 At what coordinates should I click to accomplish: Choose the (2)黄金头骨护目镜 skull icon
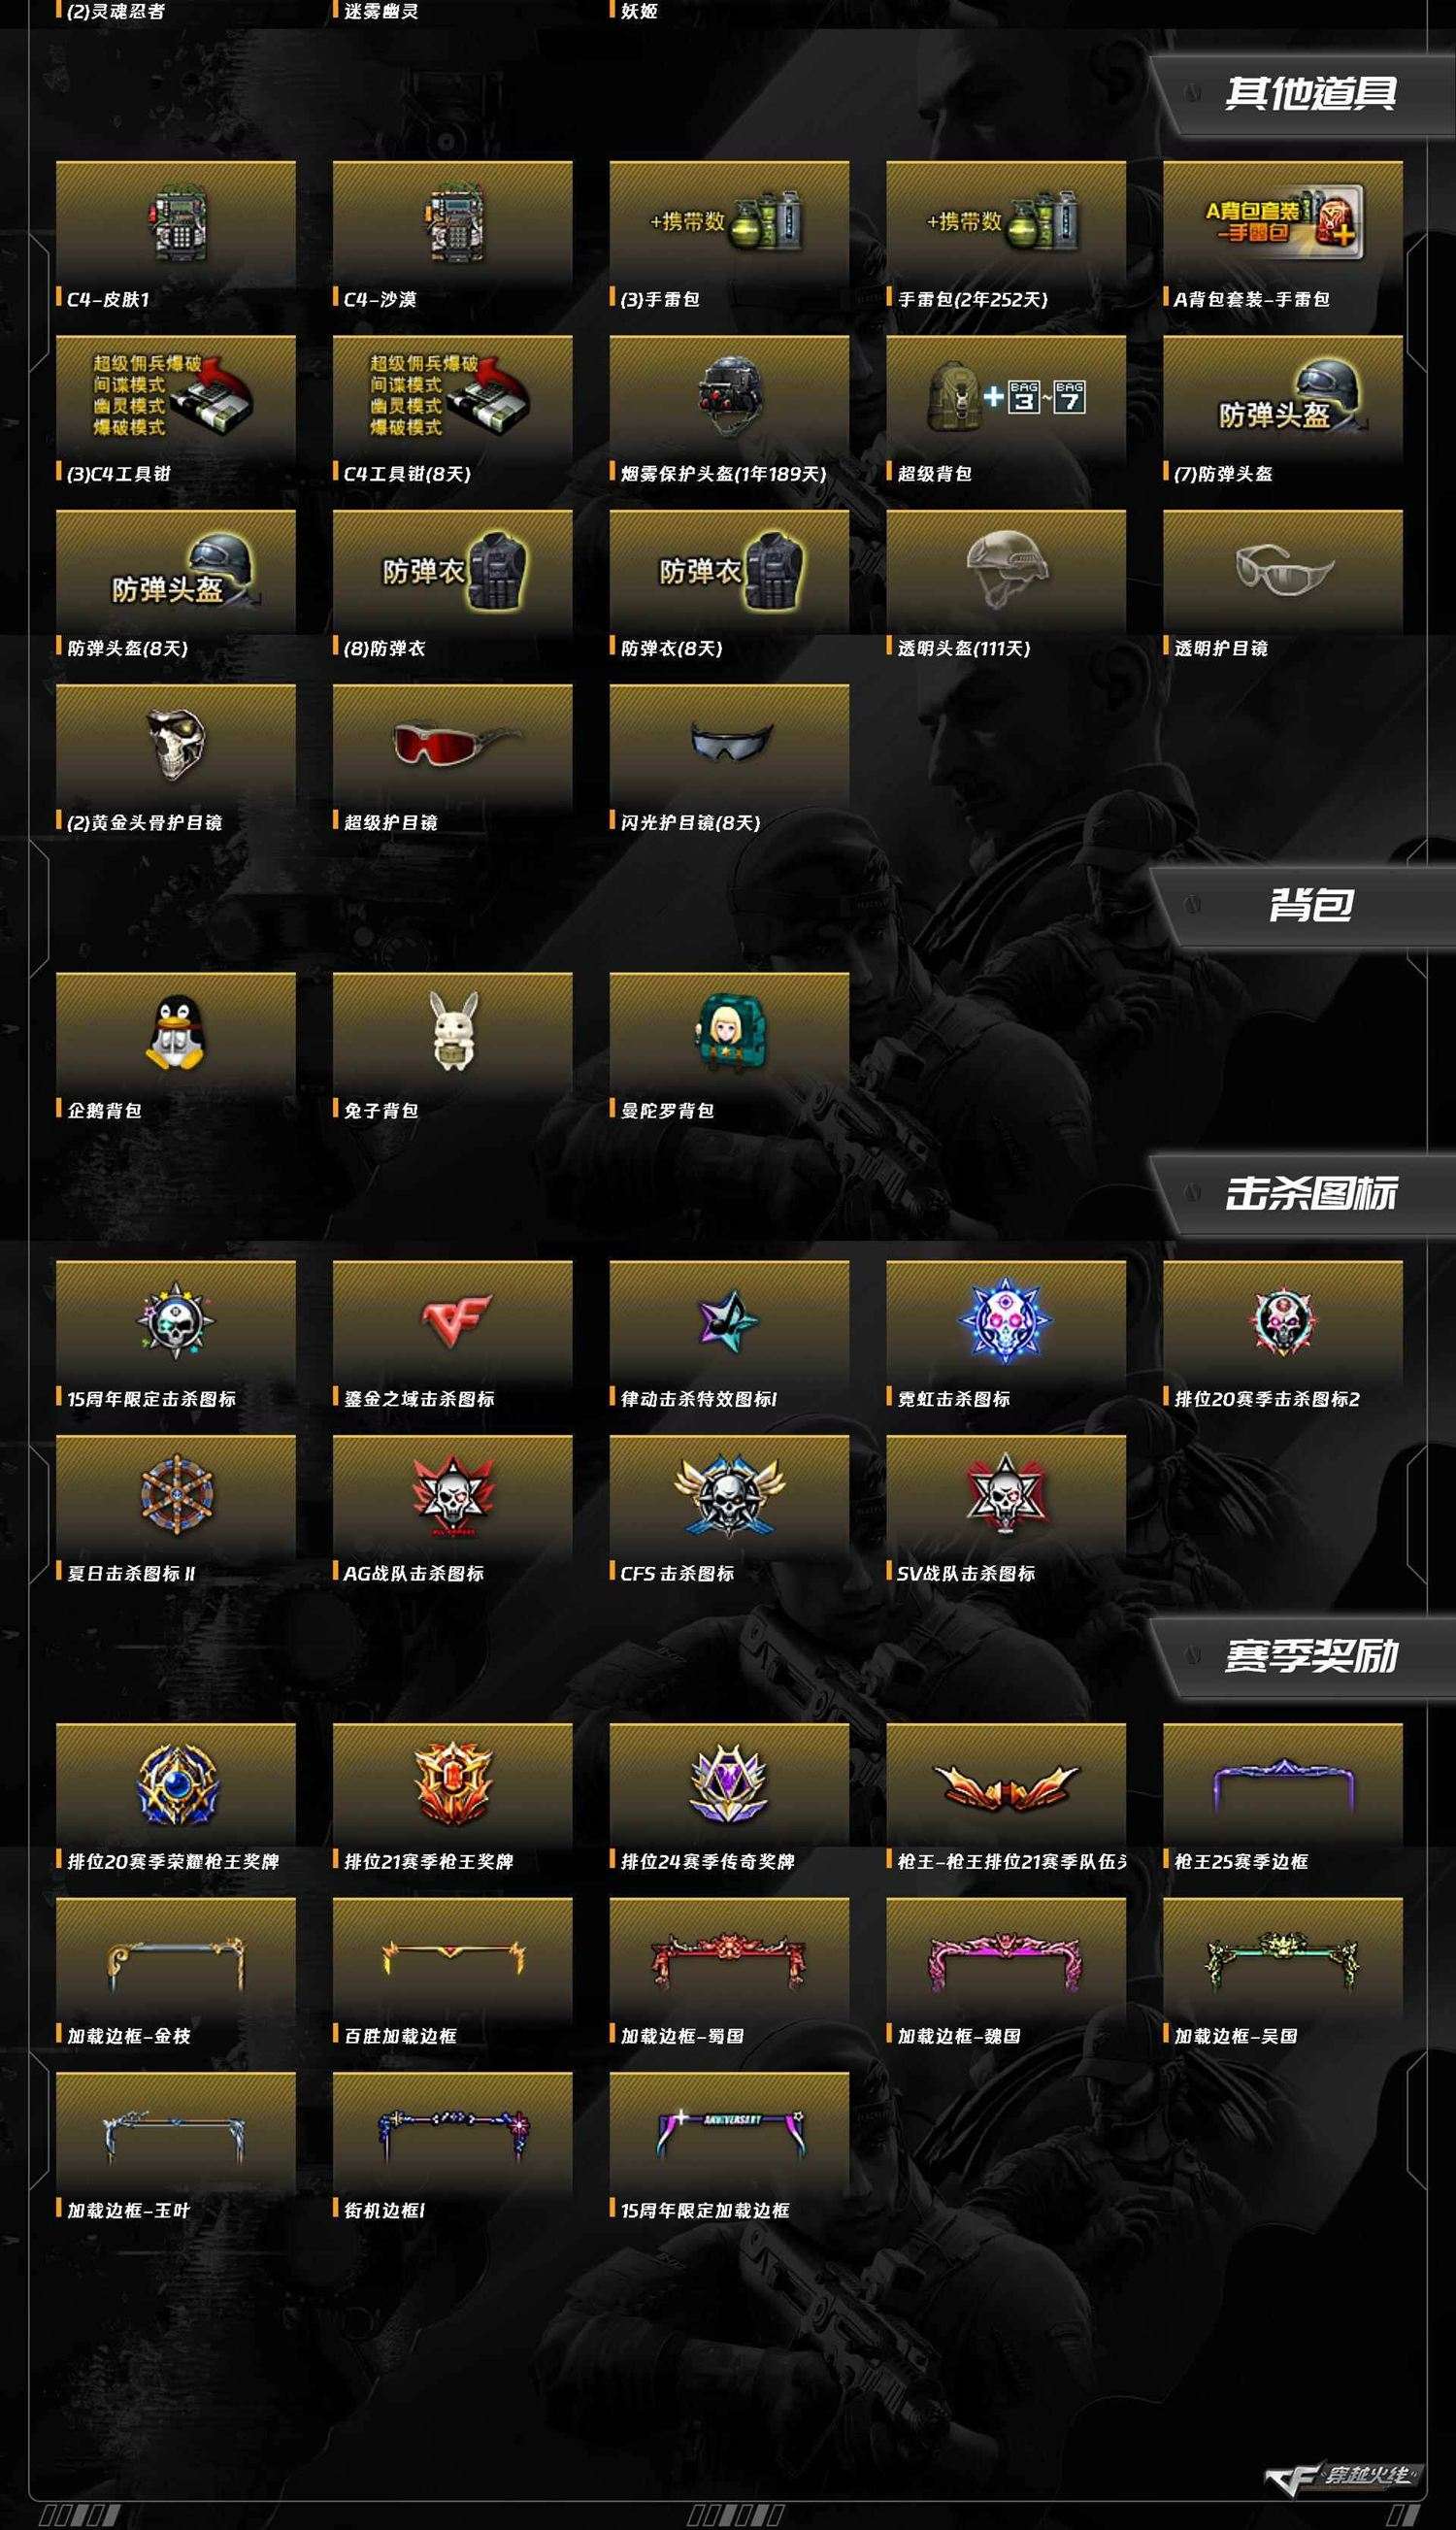176,745
